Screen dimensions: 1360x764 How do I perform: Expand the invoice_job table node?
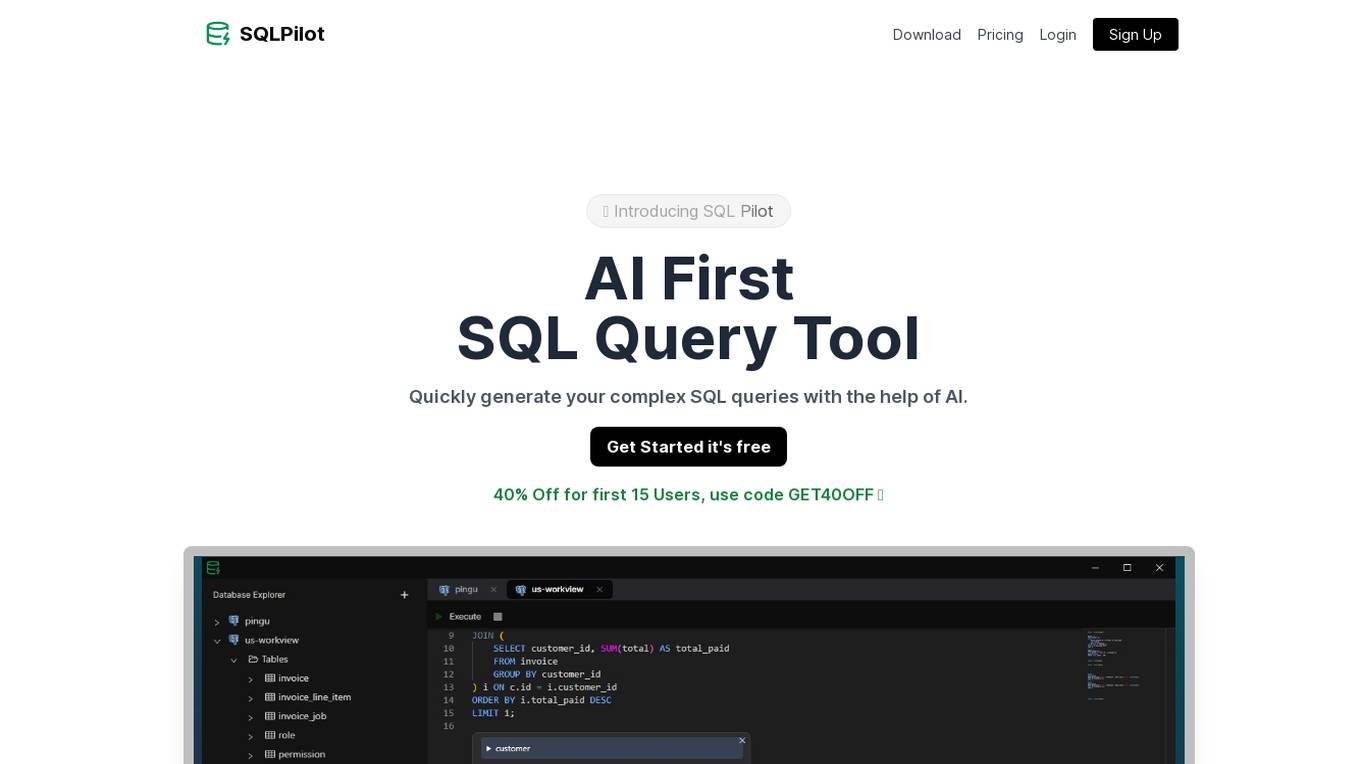251,717
